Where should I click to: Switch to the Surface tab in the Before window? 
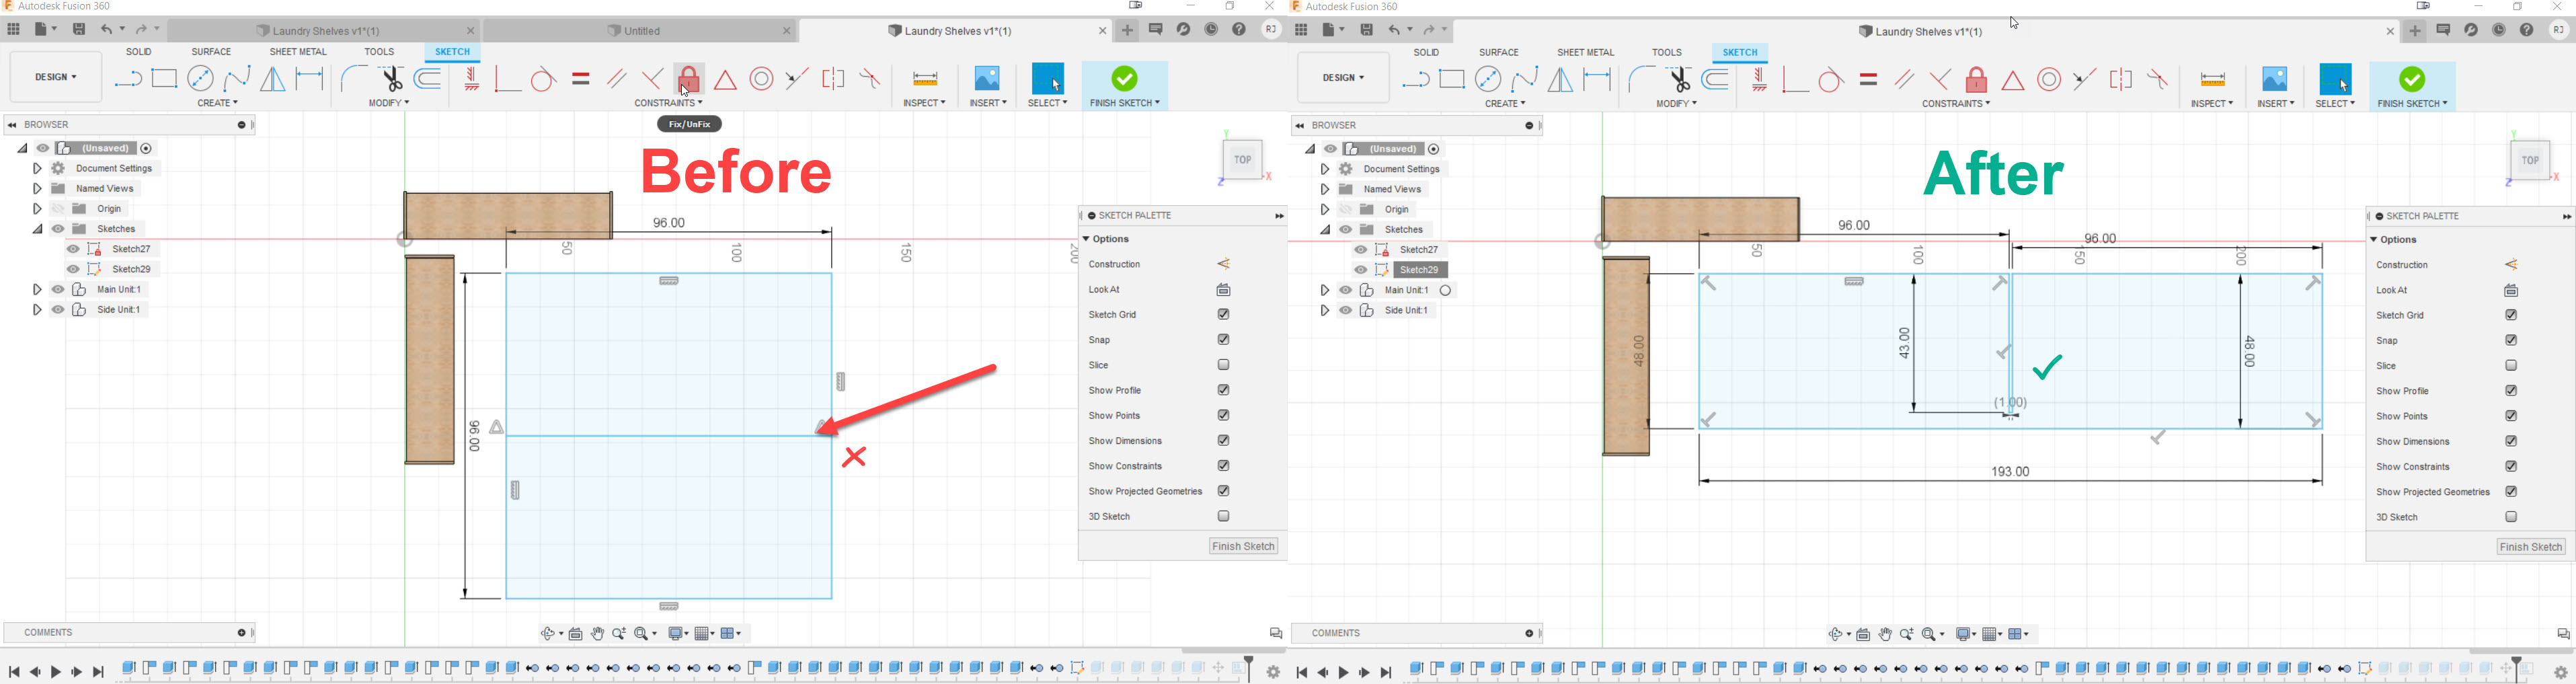pos(211,52)
